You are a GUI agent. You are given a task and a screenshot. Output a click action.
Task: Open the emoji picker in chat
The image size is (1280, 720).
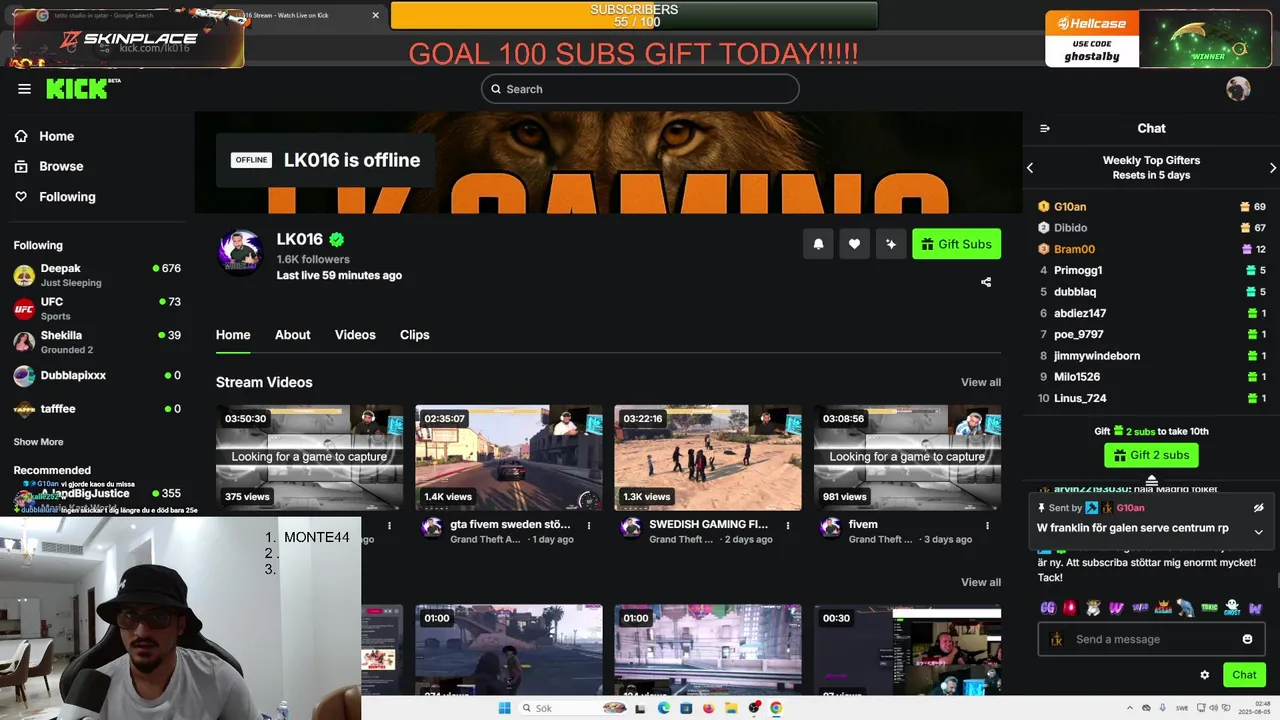1247,639
